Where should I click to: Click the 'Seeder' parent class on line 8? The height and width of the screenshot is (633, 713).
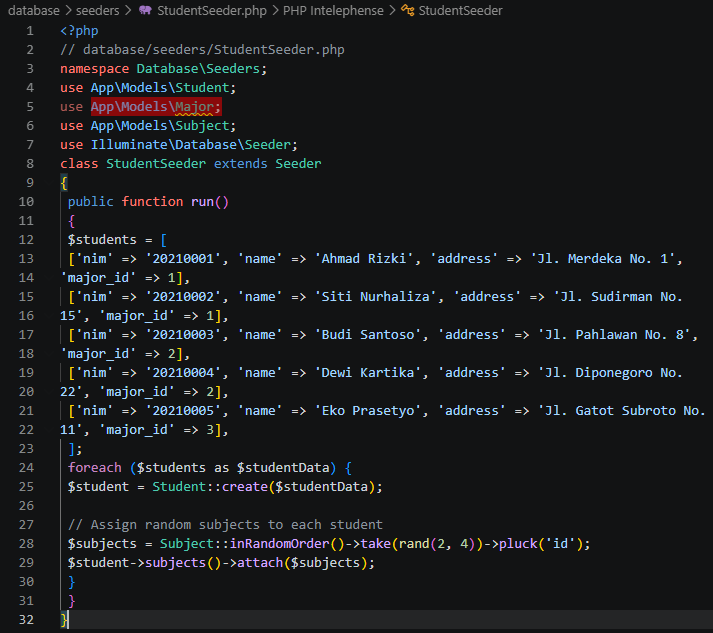298,164
